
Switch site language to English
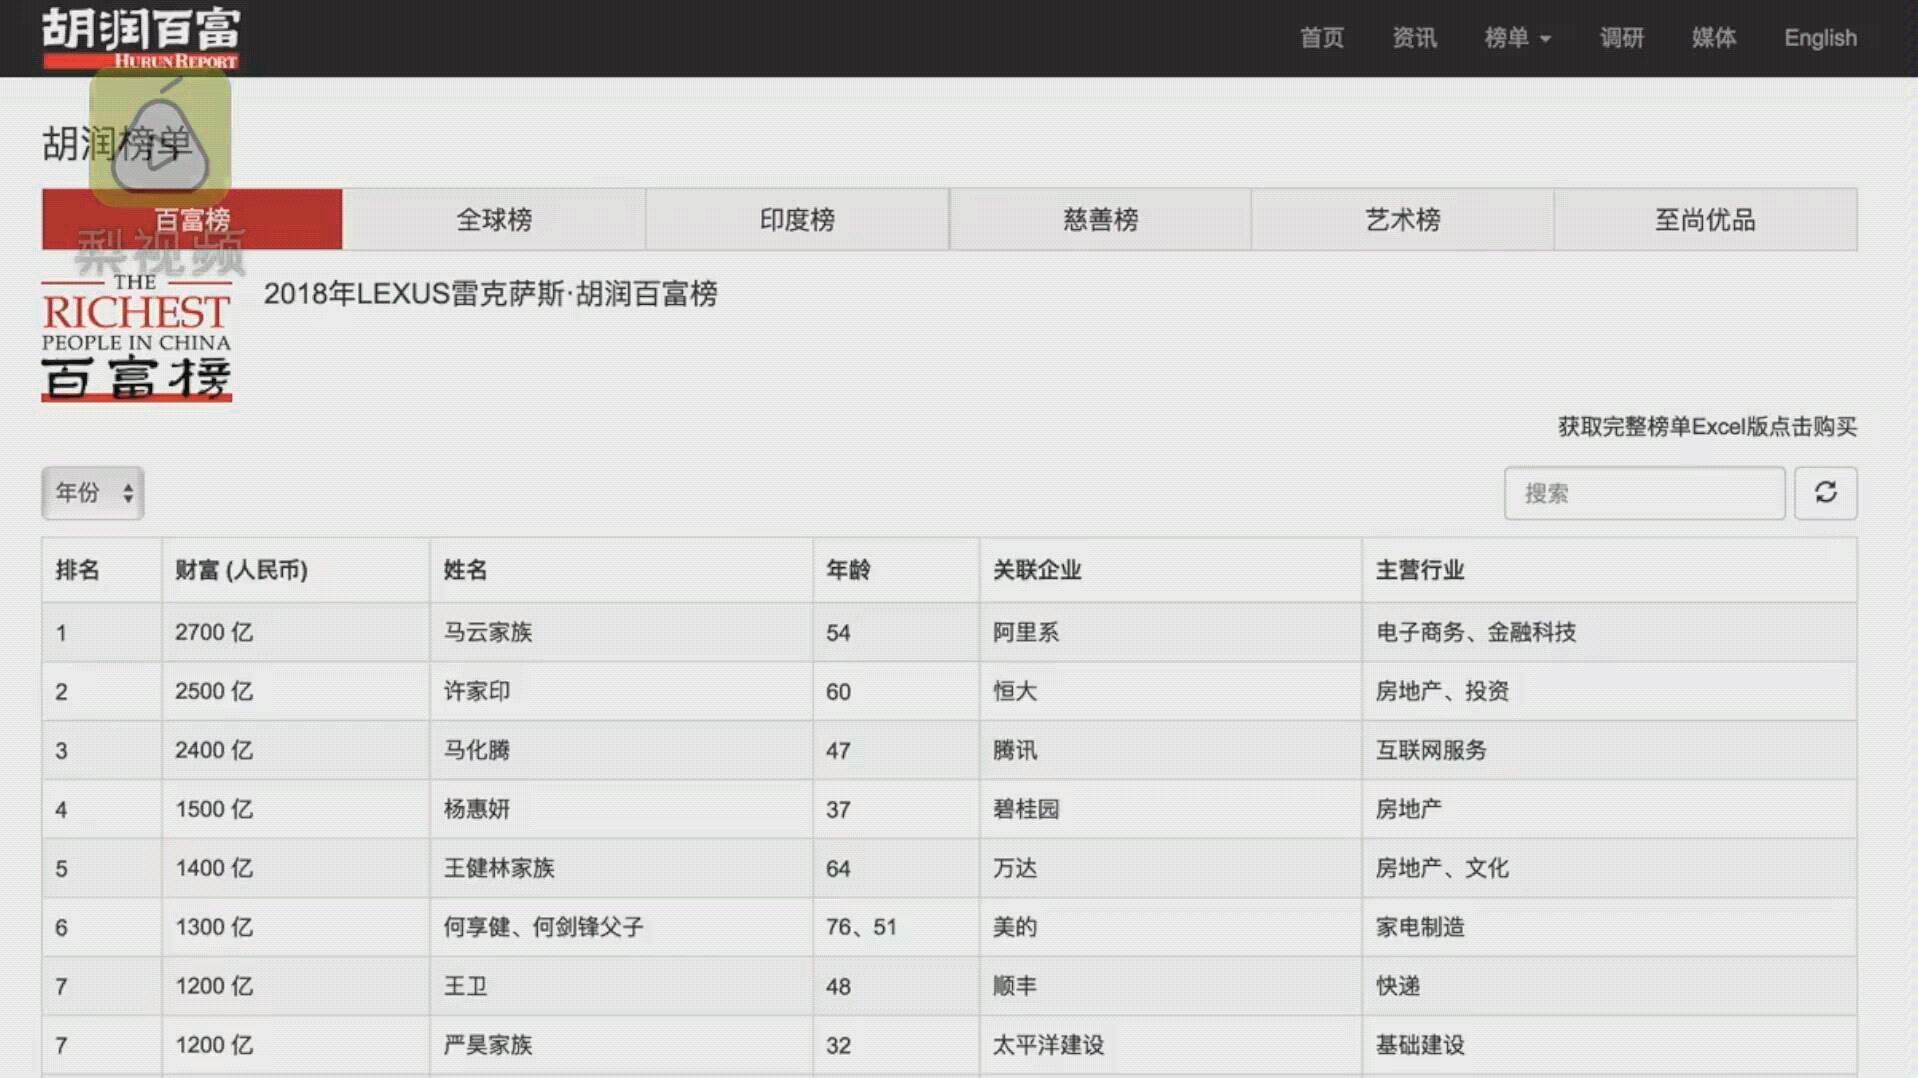[1820, 38]
